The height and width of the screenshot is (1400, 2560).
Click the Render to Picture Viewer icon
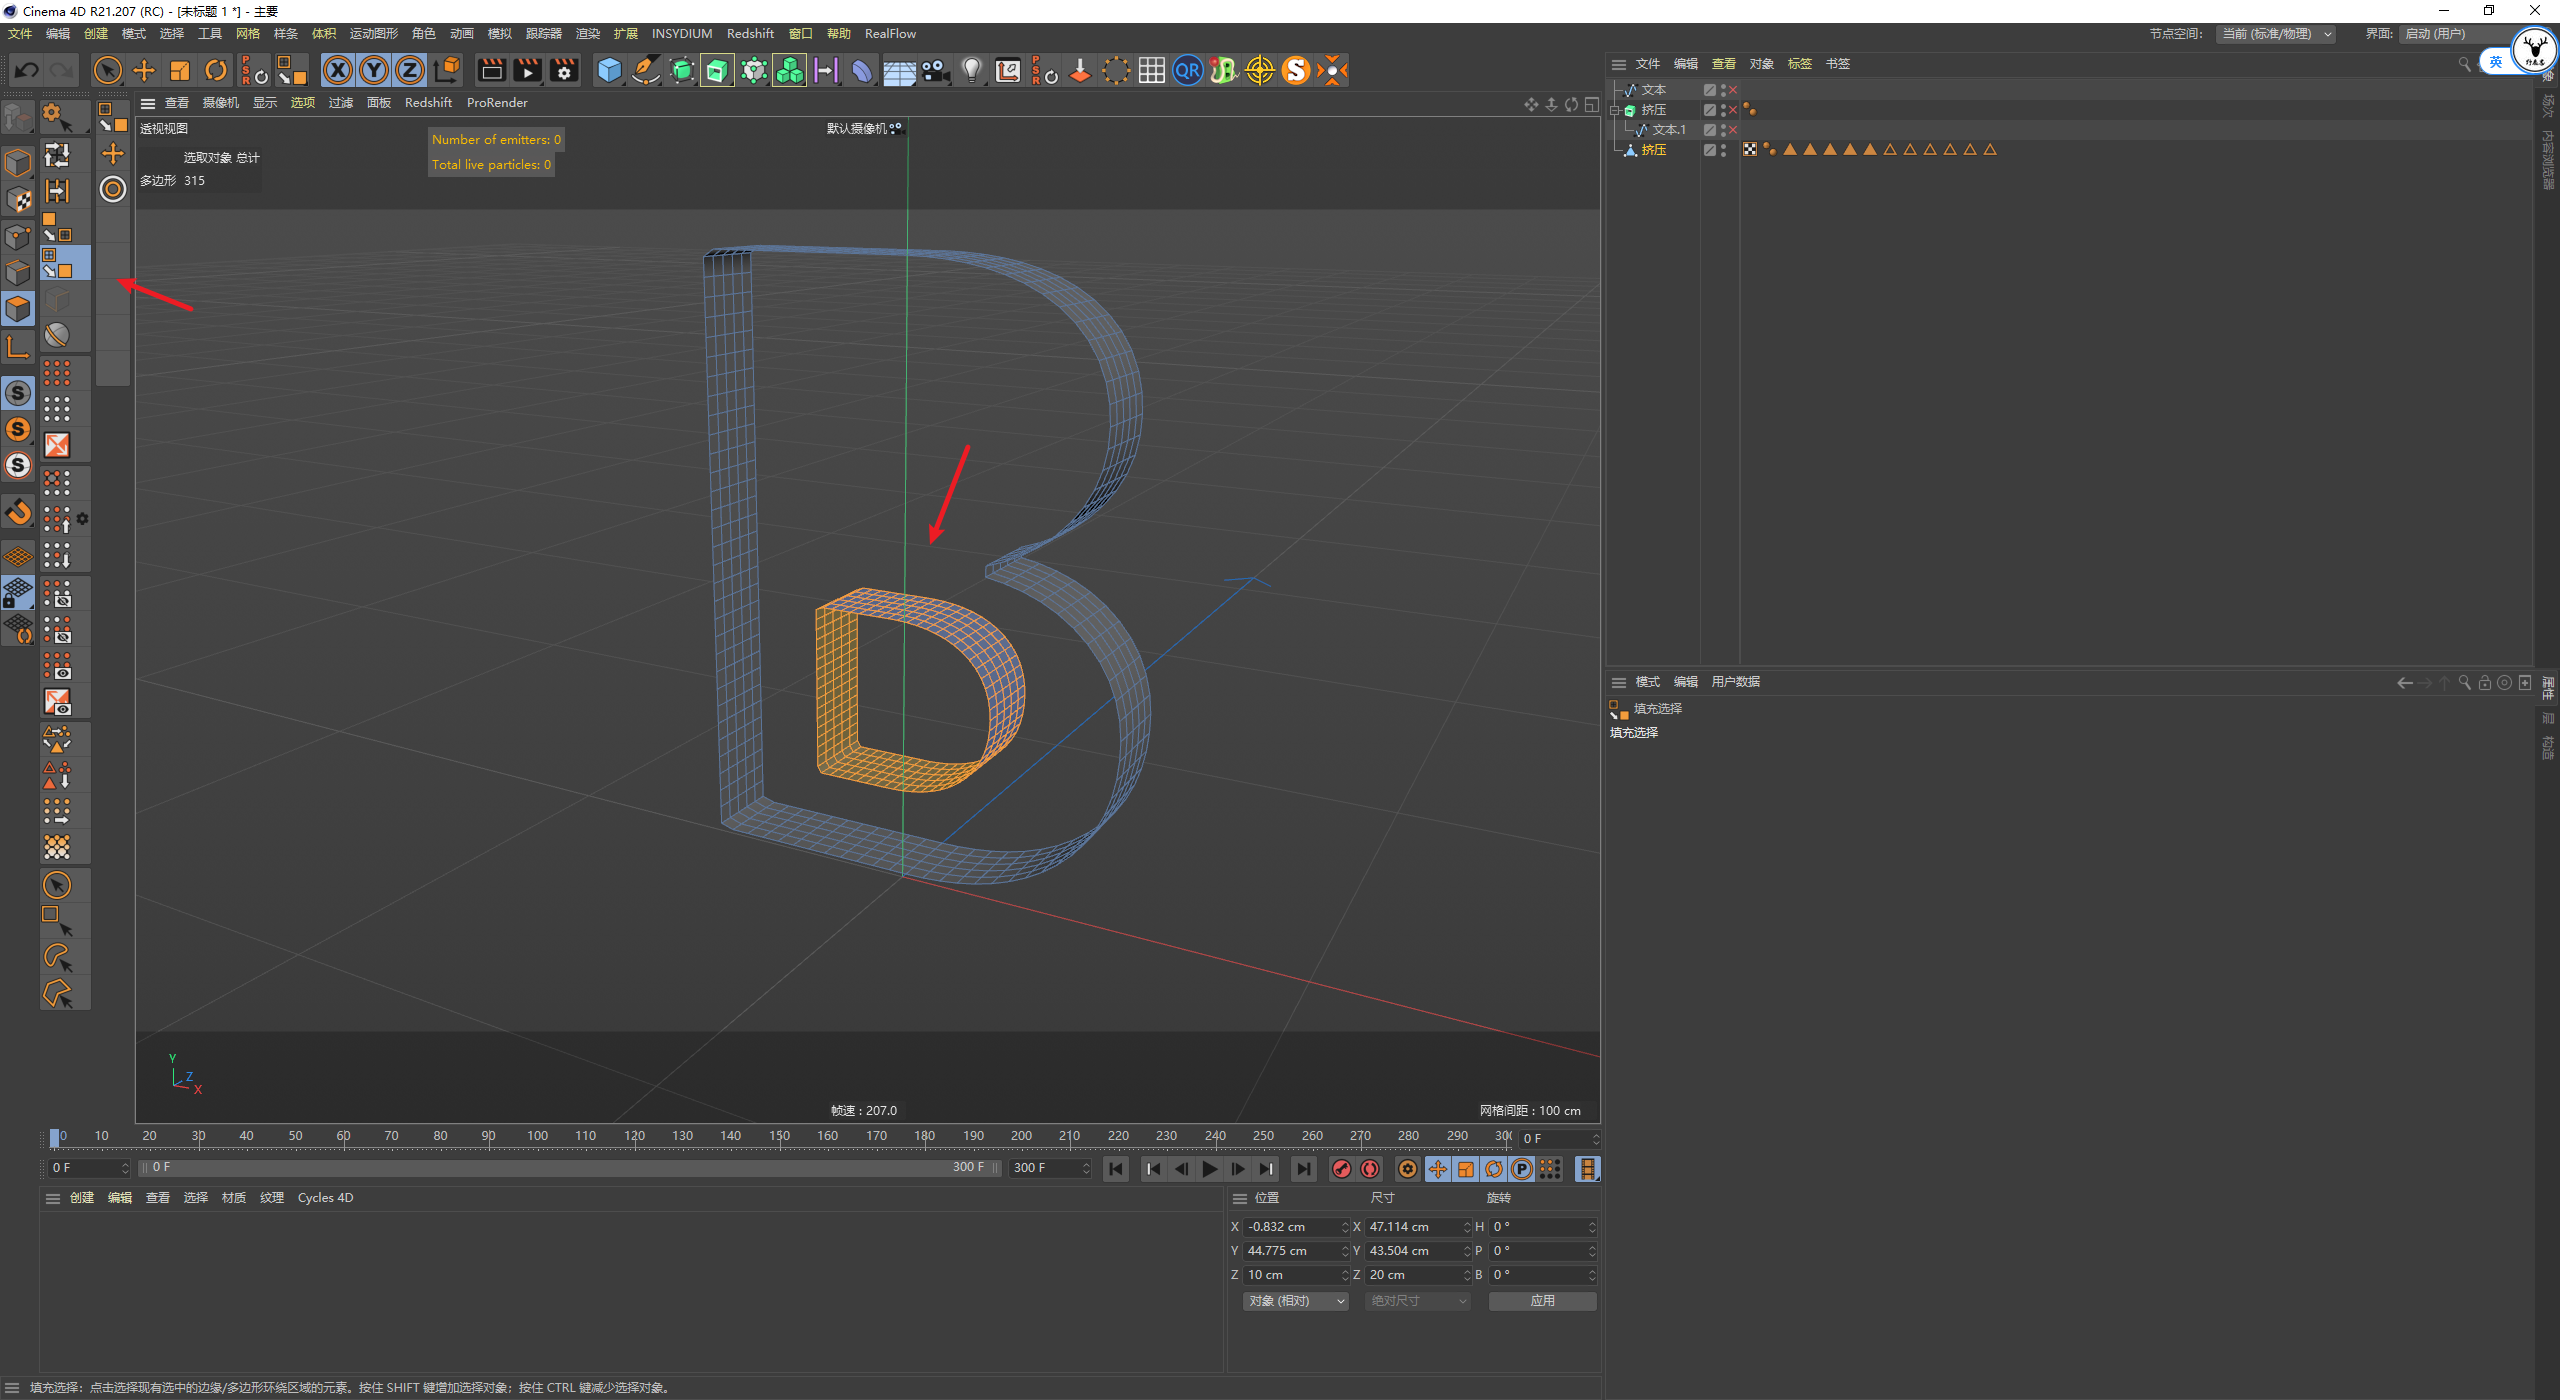(x=527, y=70)
